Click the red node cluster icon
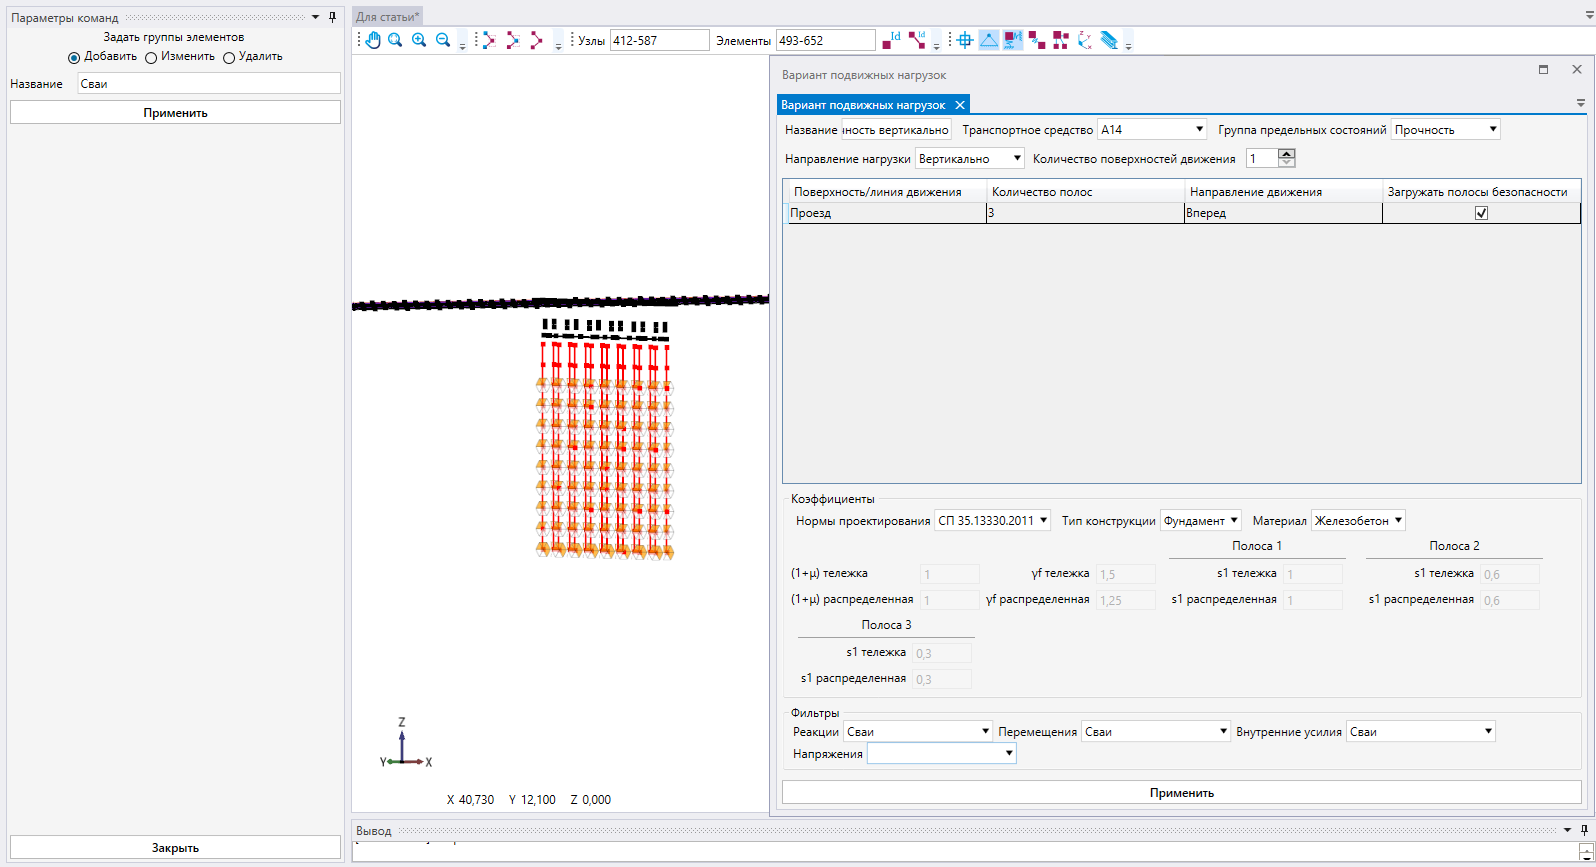 tap(1061, 40)
